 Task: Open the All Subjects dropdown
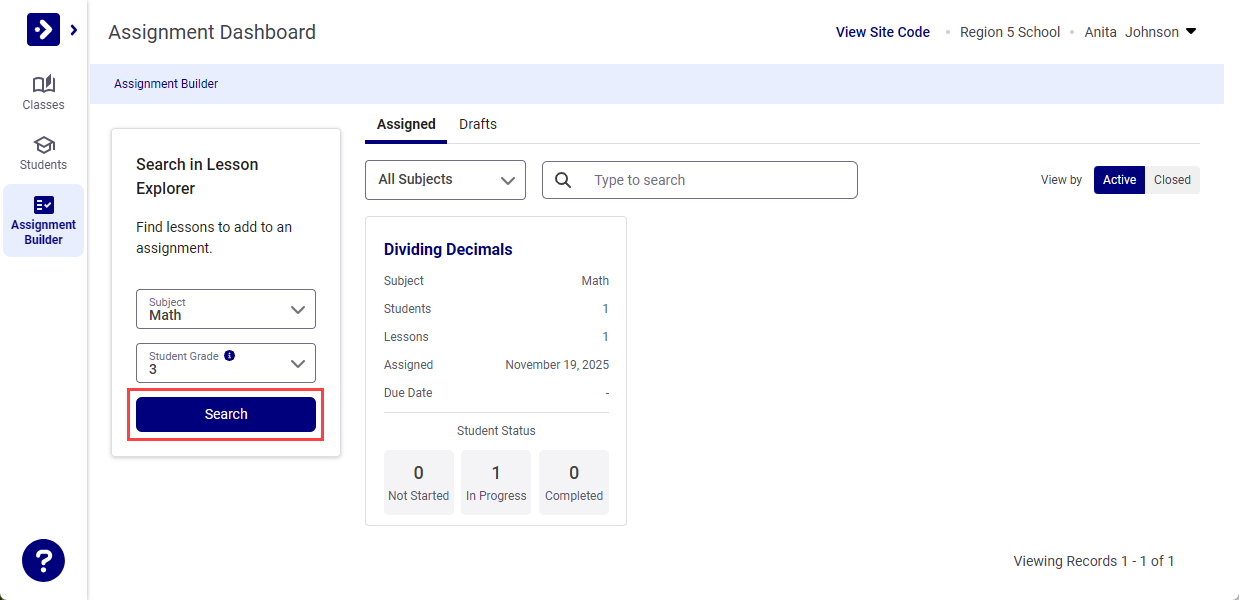click(445, 180)
